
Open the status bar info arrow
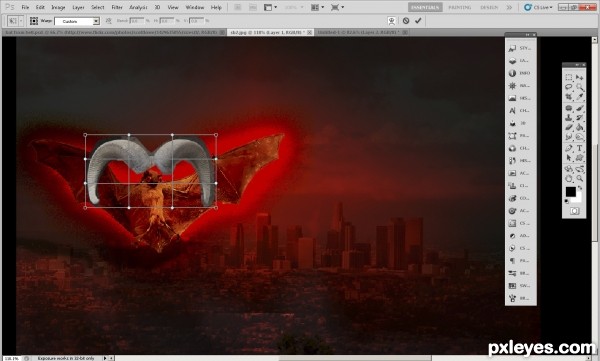coord(105,358)
